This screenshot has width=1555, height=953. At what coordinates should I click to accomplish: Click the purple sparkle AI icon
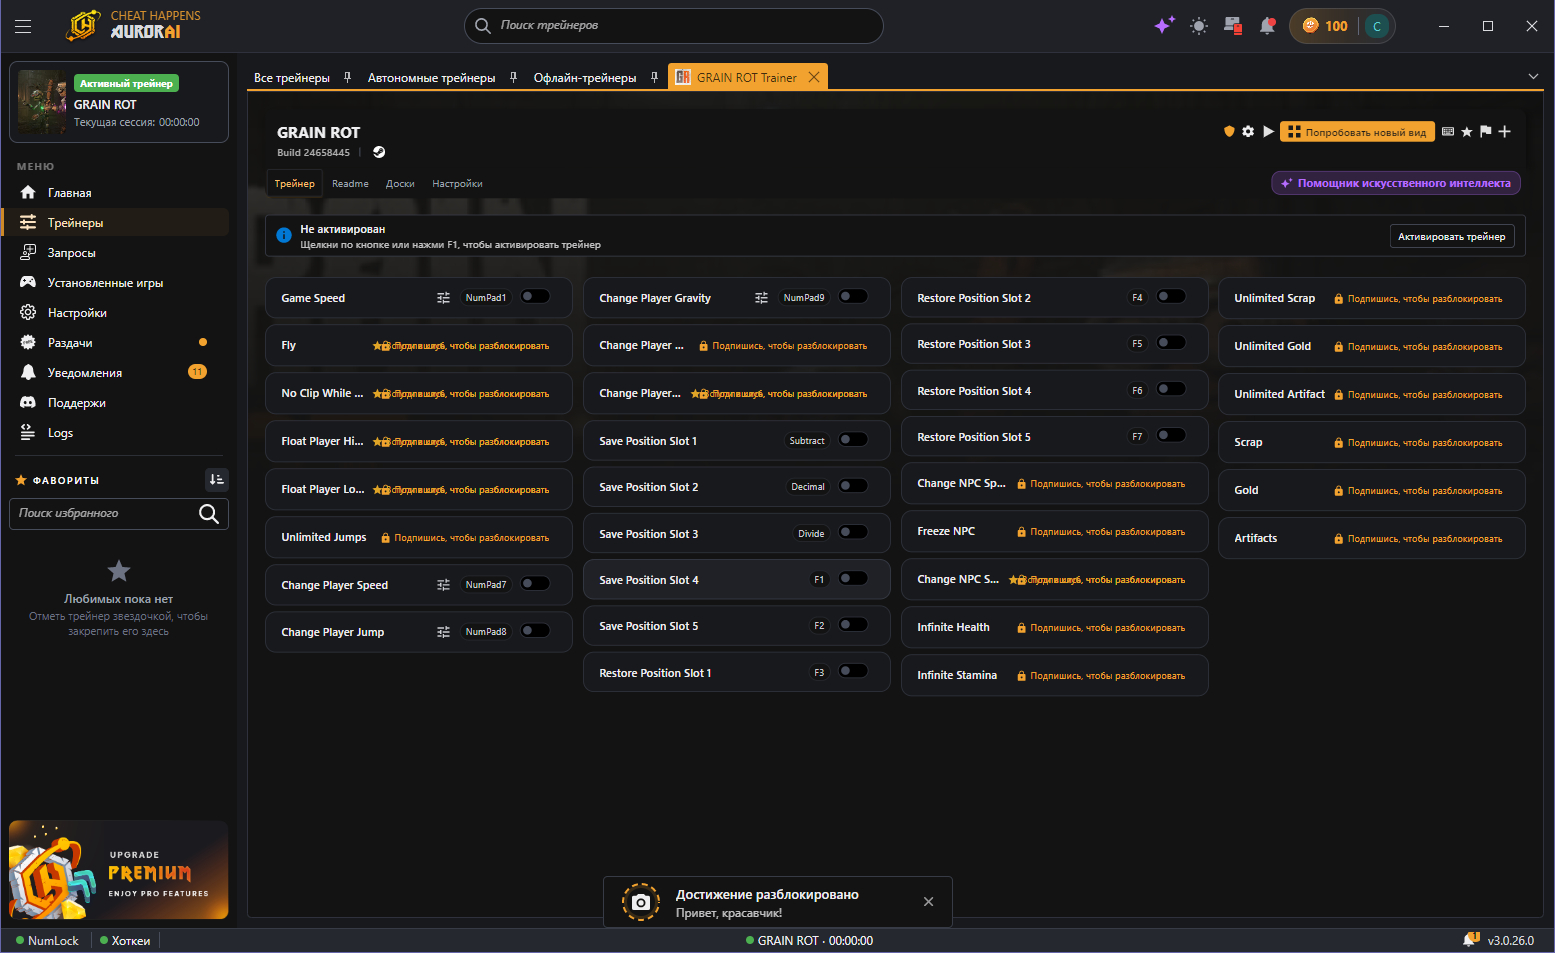click(x=1163, y=26)
